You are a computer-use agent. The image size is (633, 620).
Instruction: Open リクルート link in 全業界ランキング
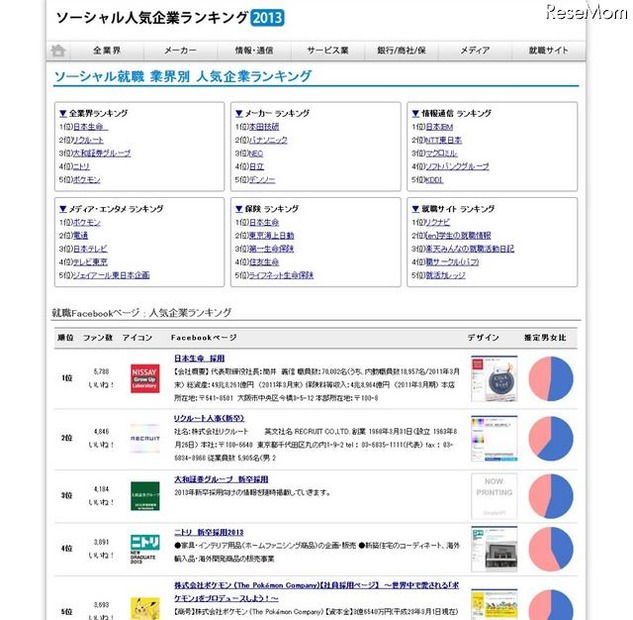click(x=88, y=140)
